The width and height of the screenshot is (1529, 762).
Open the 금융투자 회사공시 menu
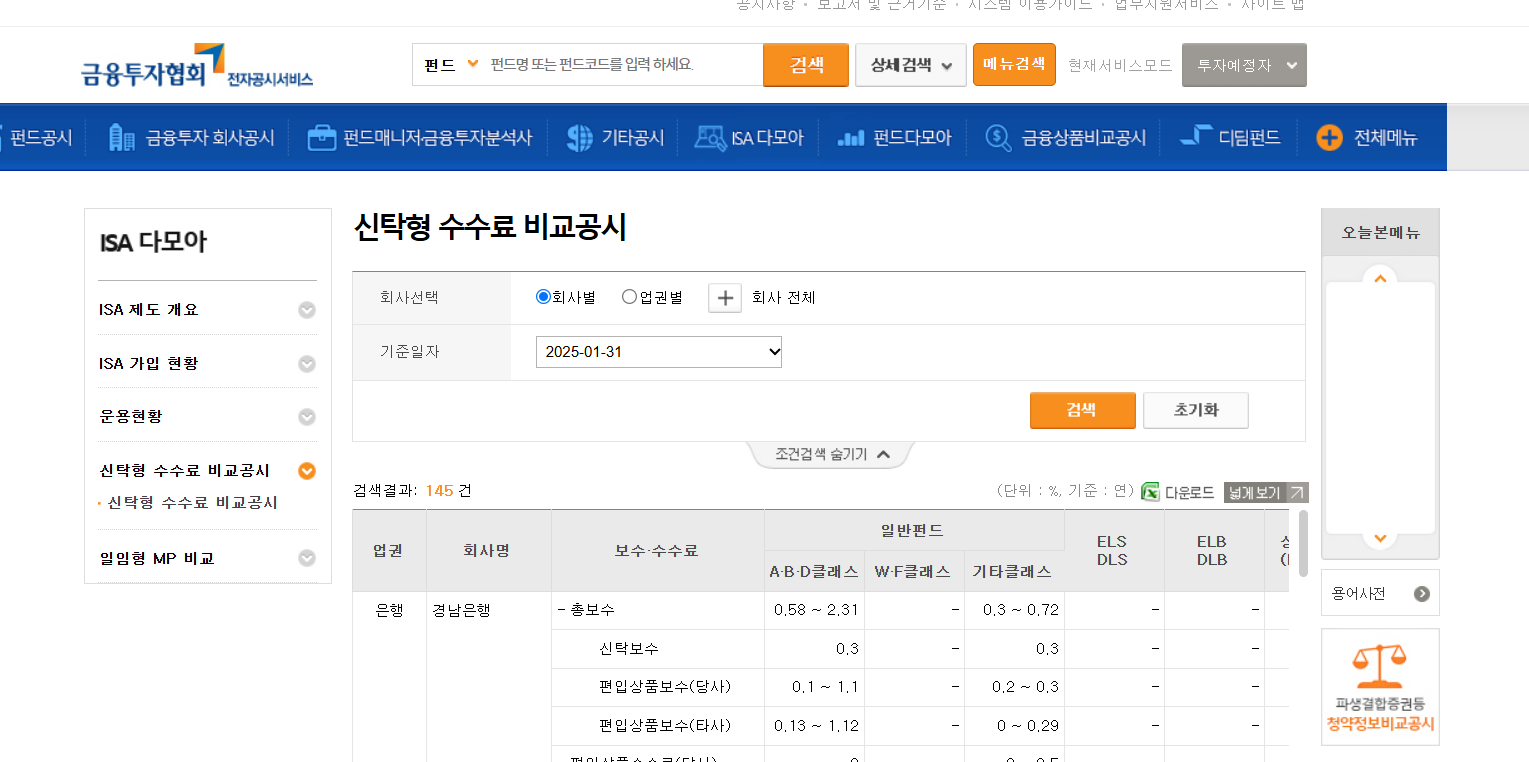coord(210,138)
